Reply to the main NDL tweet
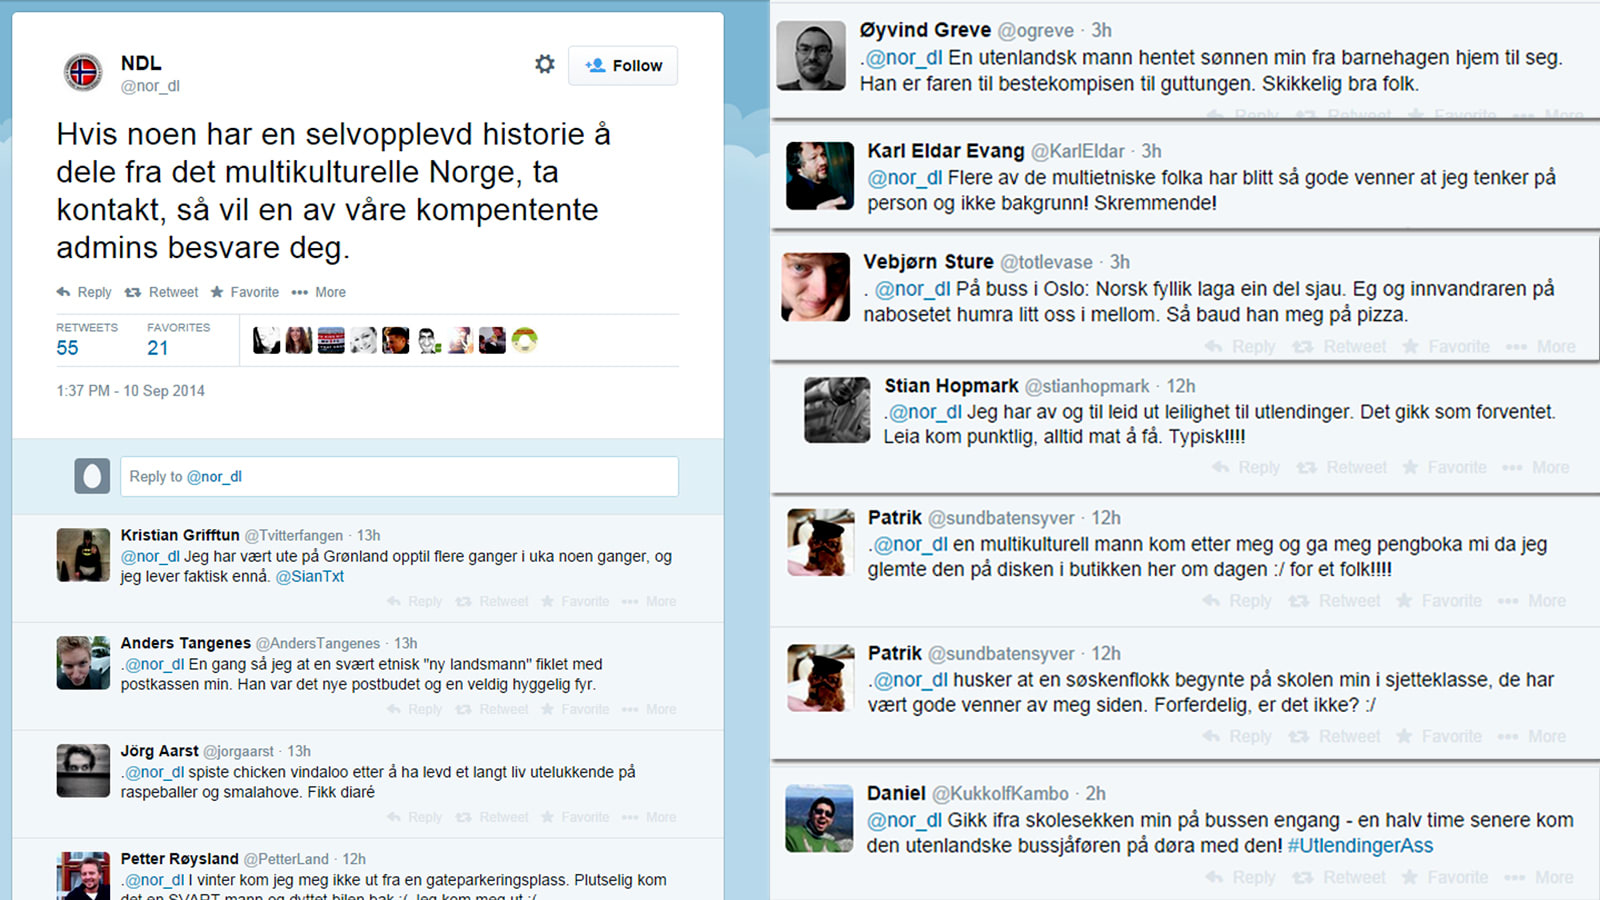Screen dimensions: 1600x900 pos(84,292)
